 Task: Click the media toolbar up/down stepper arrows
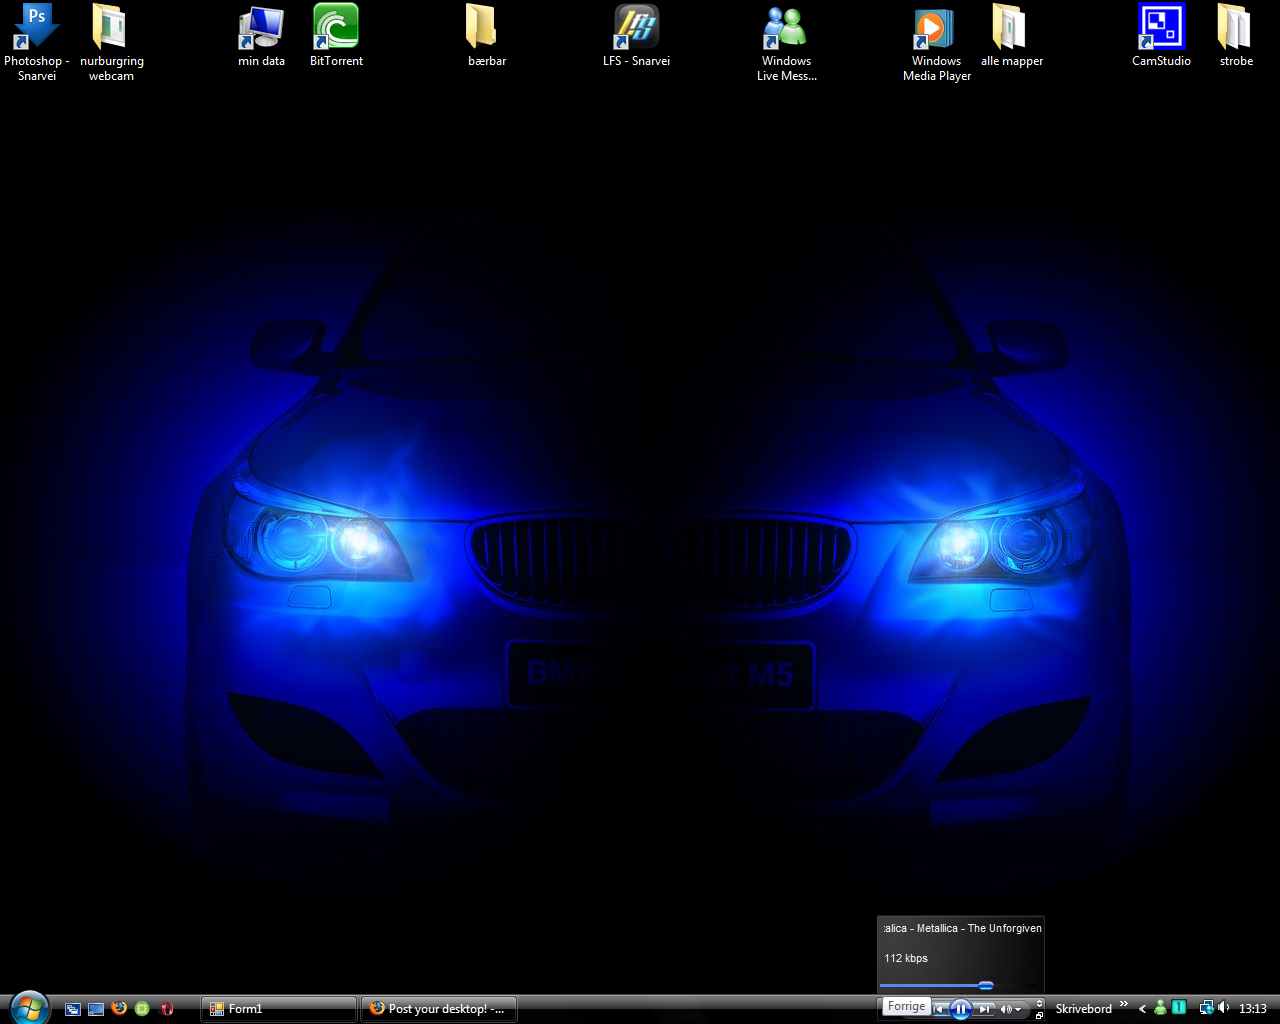tap(1040, 1003)
